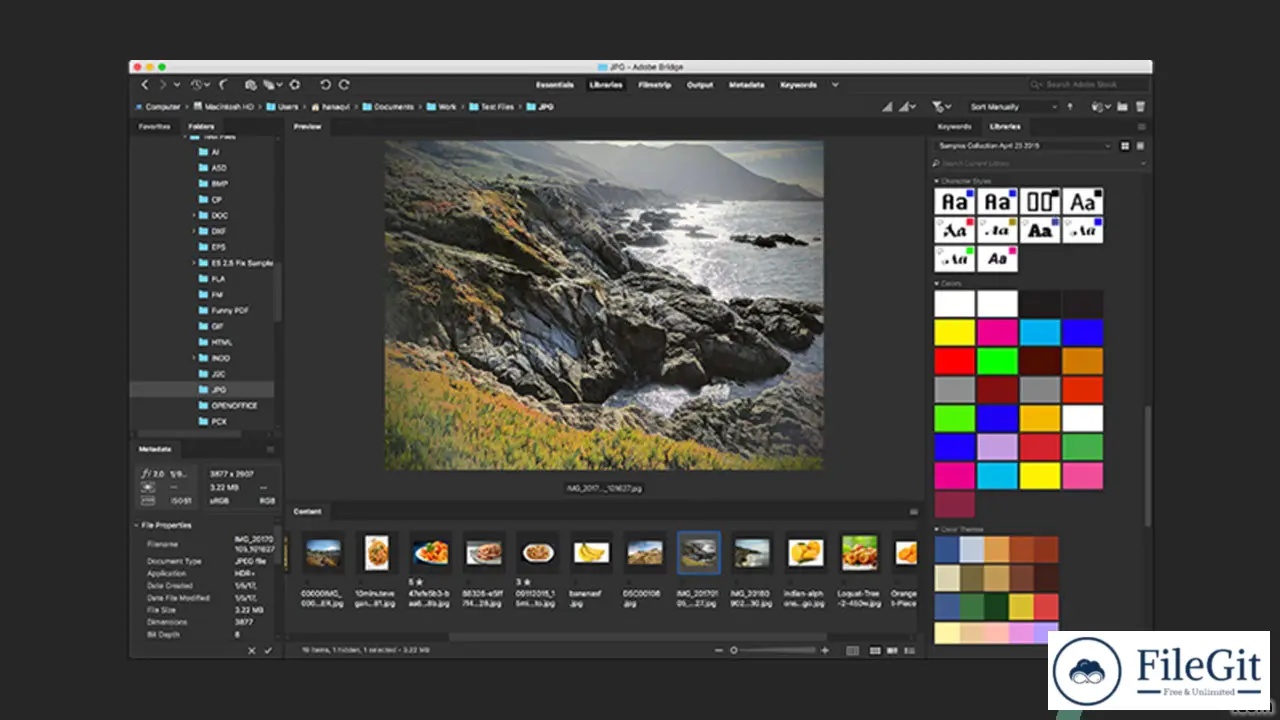The width and height of the screenshot is (1280, 720).
Task: Expand the DOC folder
Action: pos(194,215)
